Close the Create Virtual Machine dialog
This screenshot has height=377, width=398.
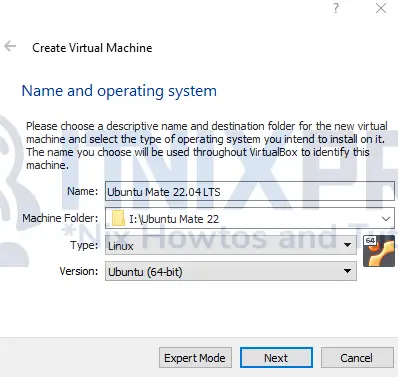click(381, 8)
